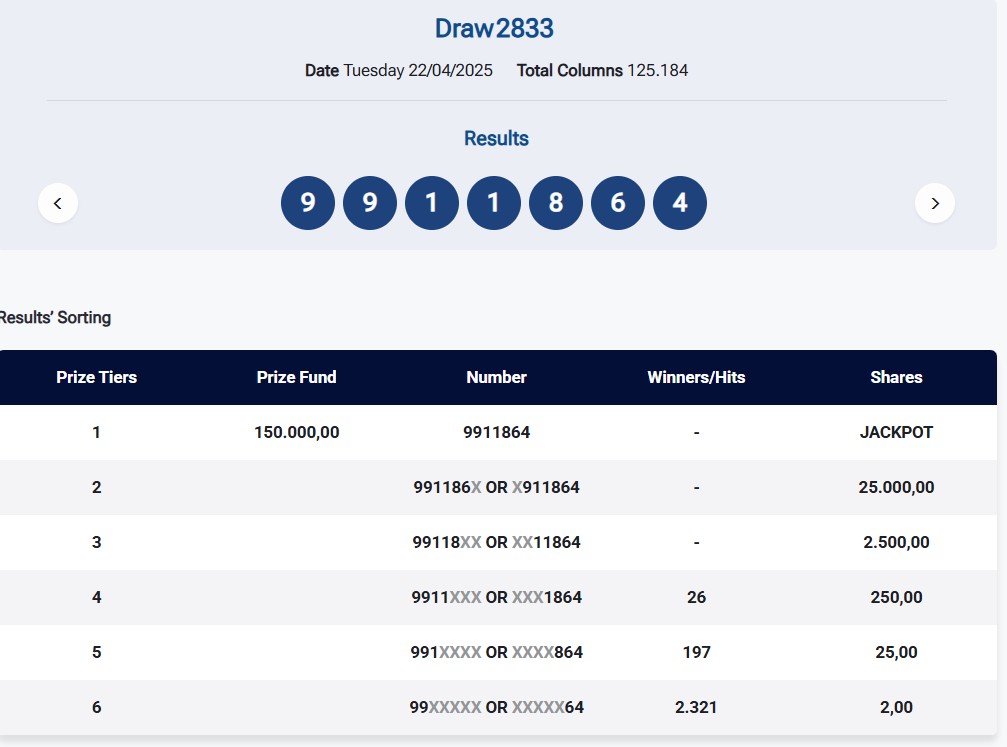Click the Winners/Hits column header
Viewport: 1007px width, 747px height.
(x=696, y=377)
